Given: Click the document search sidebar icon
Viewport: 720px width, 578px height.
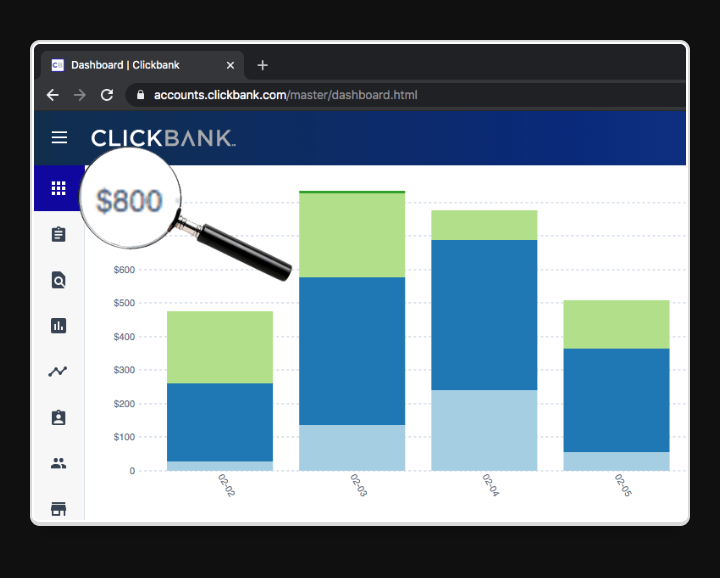Looking at the screenshot, I should tap(59, 280).
